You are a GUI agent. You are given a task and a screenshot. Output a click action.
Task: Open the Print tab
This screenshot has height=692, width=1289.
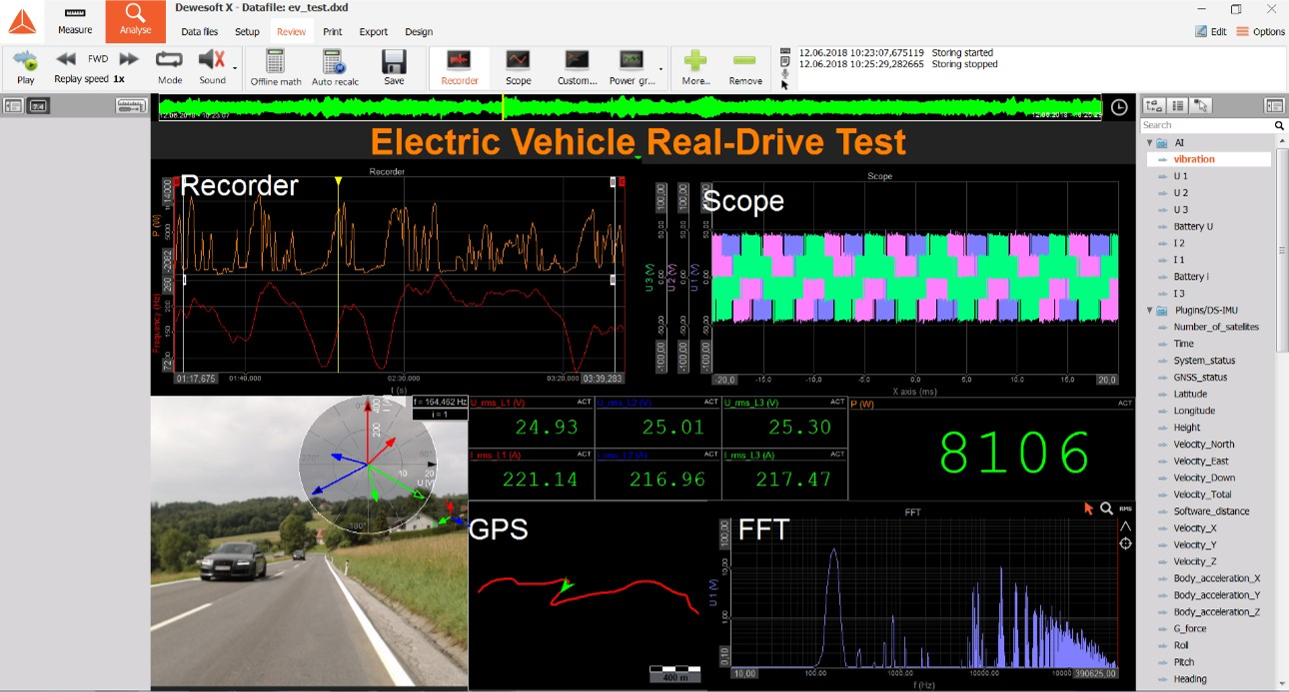tap(332, 32)
